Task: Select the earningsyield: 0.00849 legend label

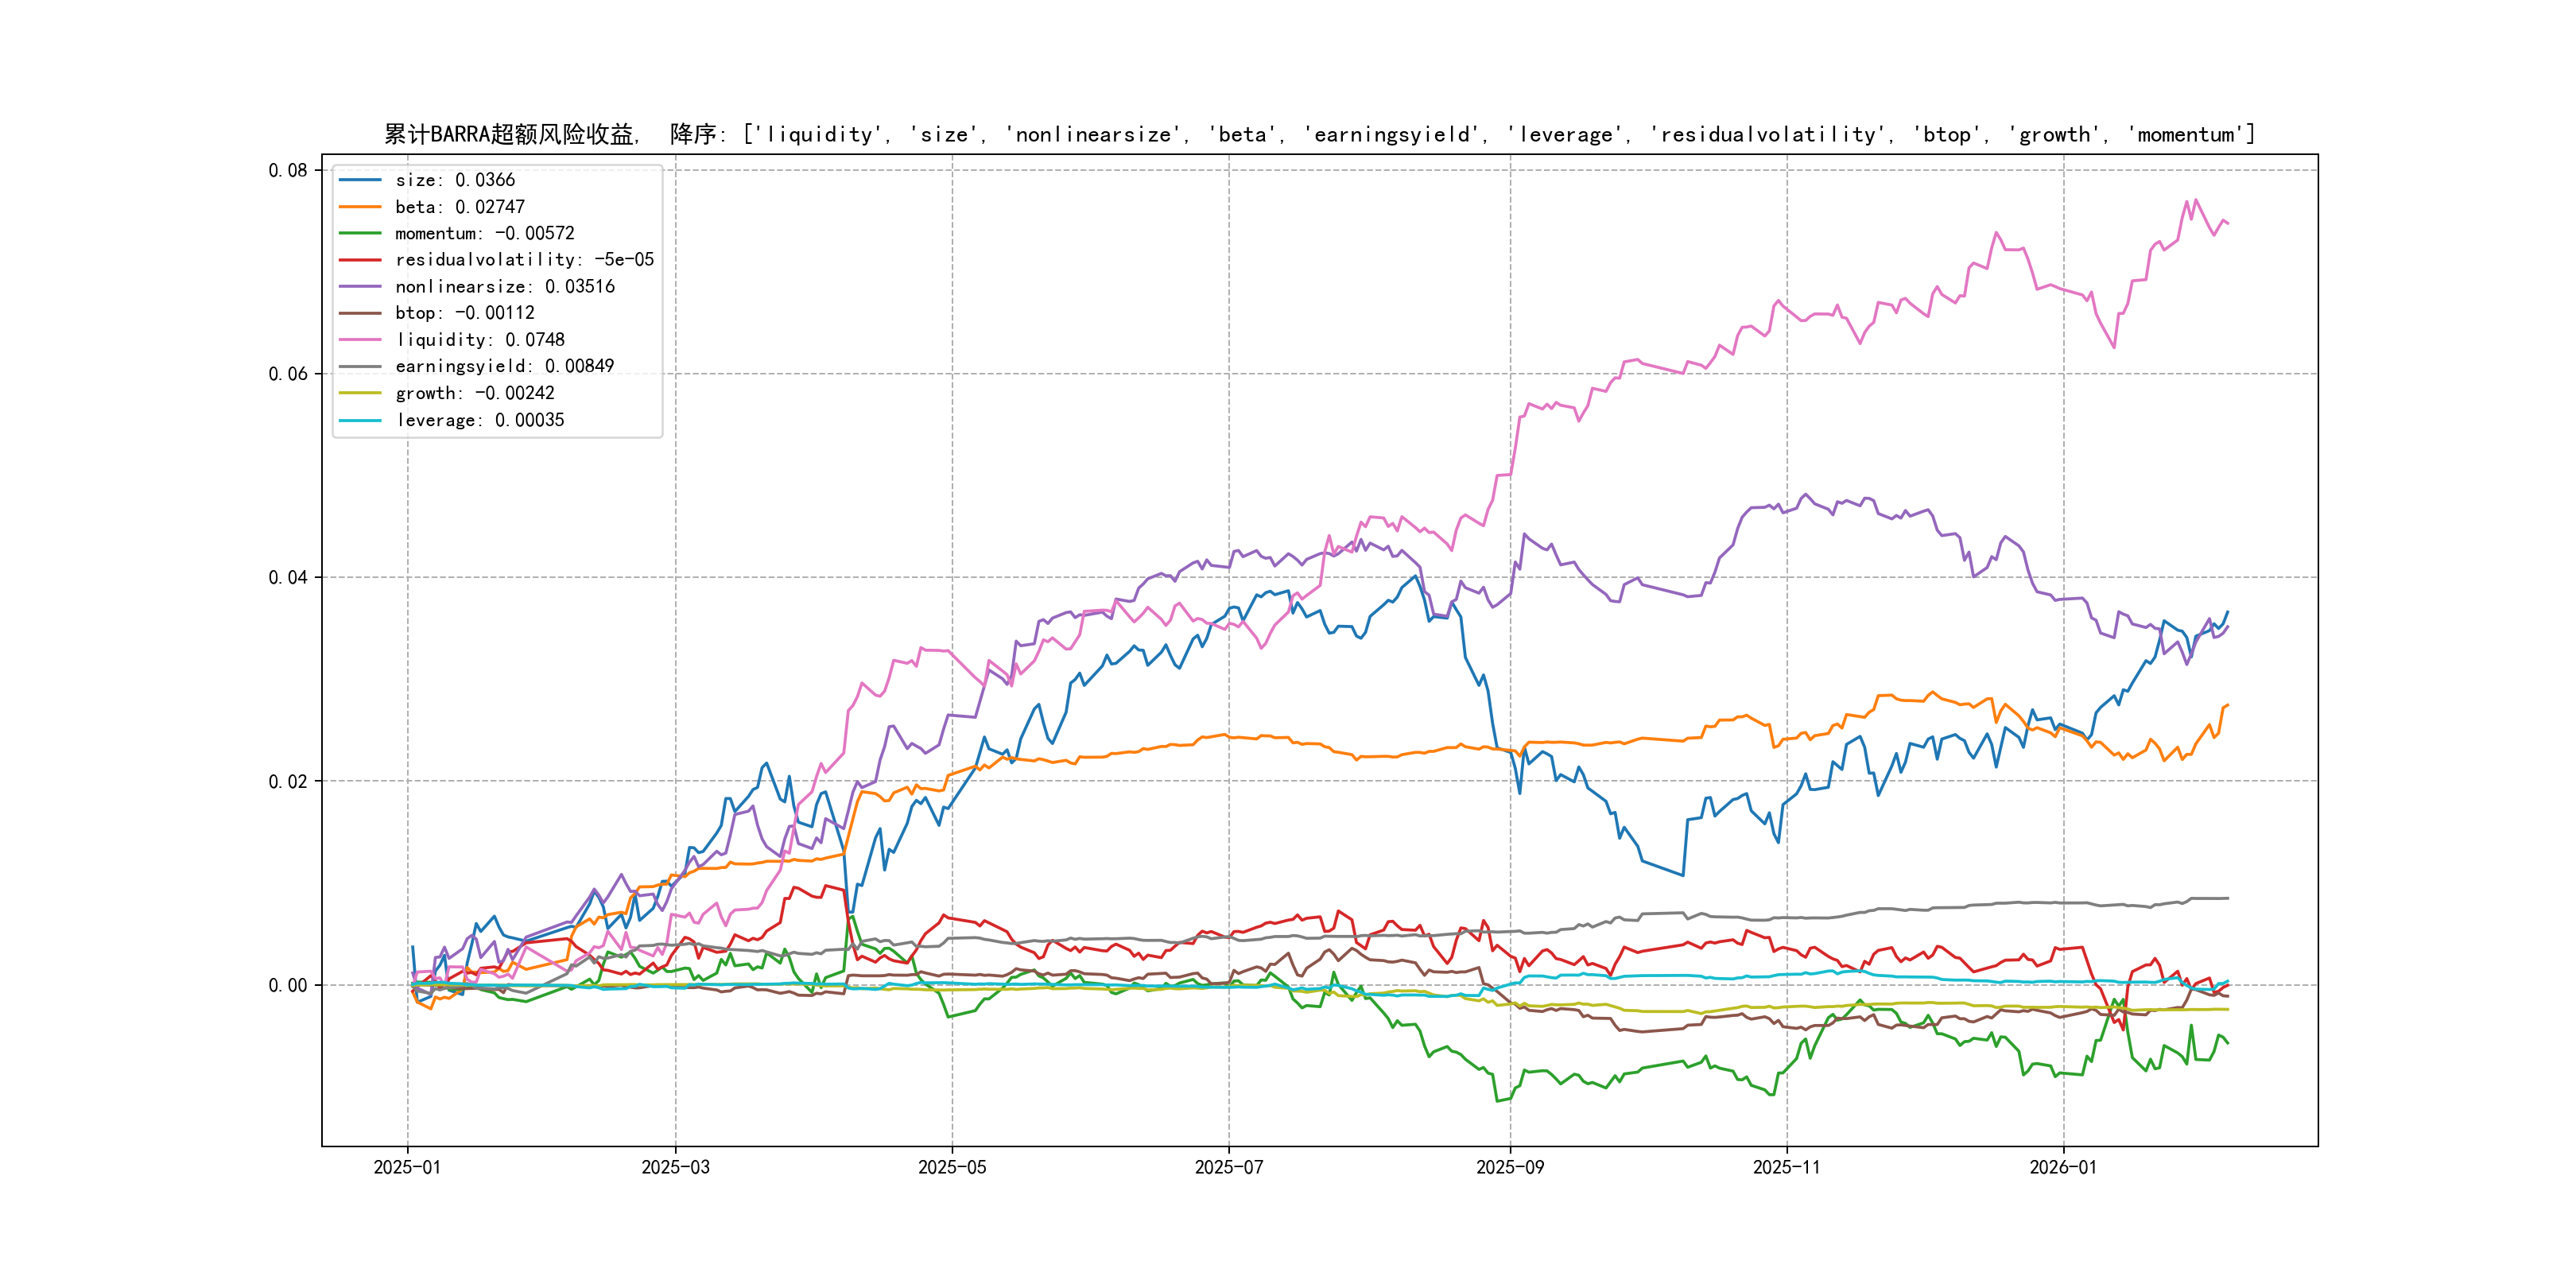Action: 504,366
